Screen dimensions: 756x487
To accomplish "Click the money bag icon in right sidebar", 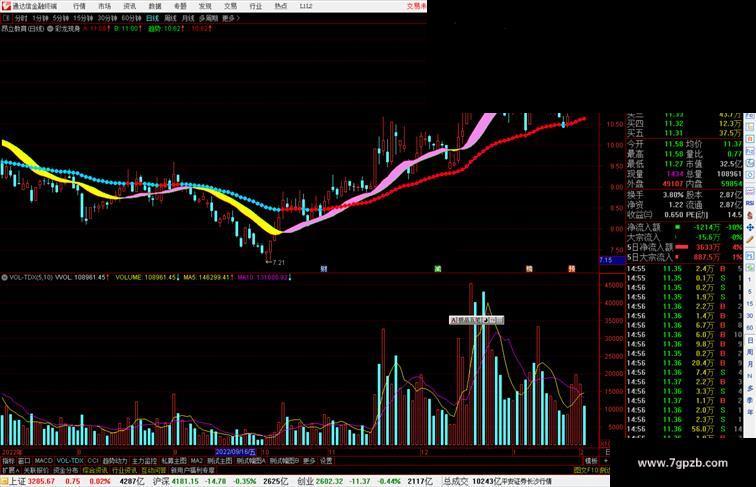I will pos(750,216).
